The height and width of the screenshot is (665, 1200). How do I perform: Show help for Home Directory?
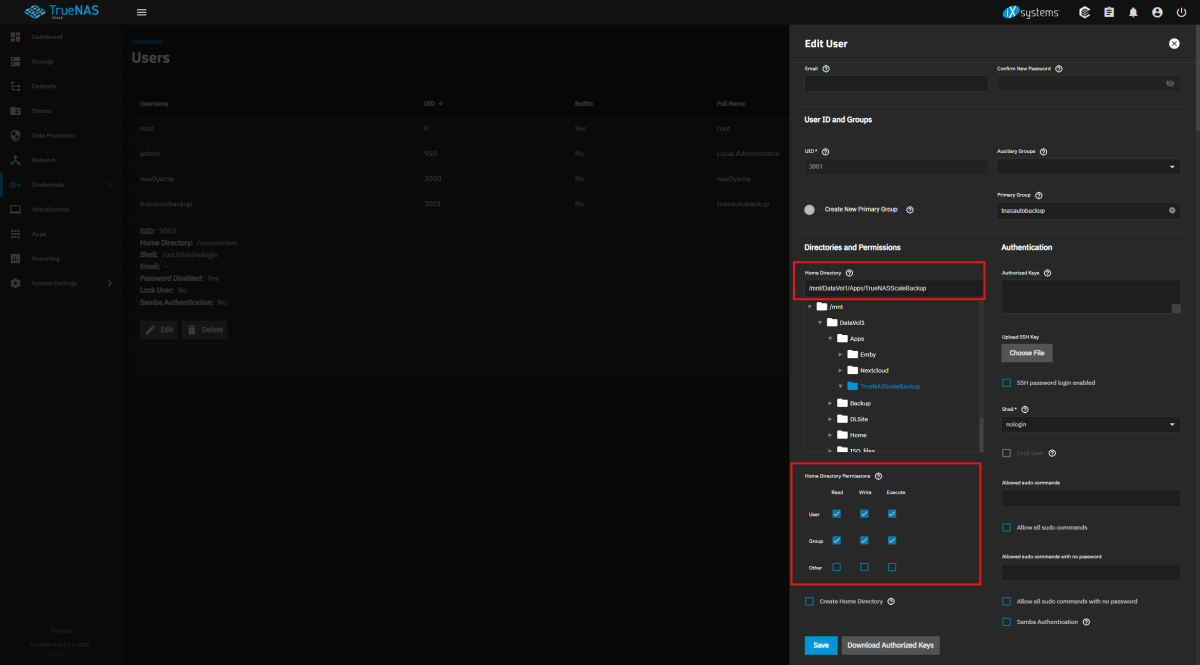coord(849,272)
